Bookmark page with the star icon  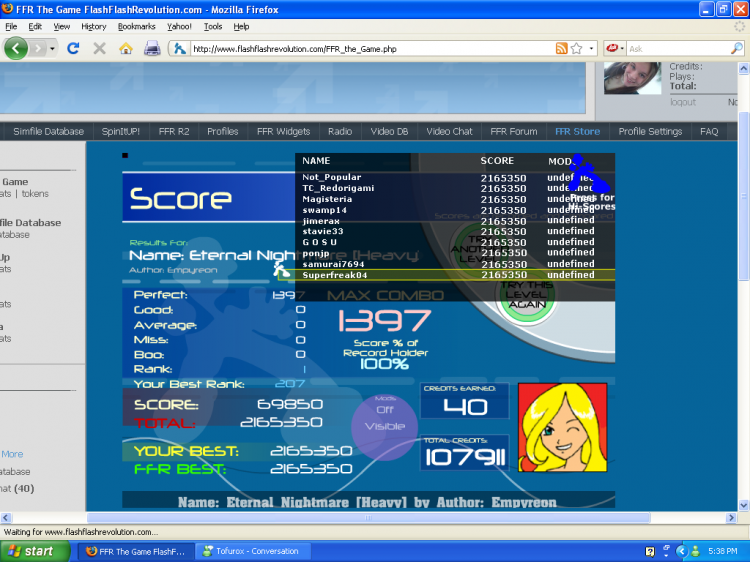pyautogui.click(x=576, y=48)
